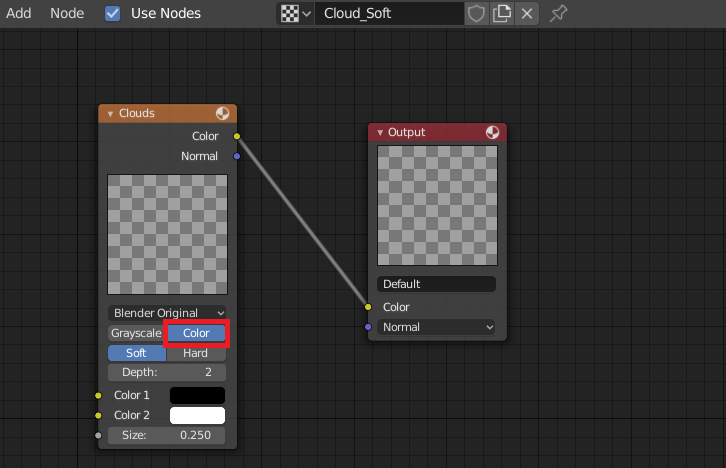Open the Node menu
The width and height of the screenshot is (726, 468).
click(67, 13)
